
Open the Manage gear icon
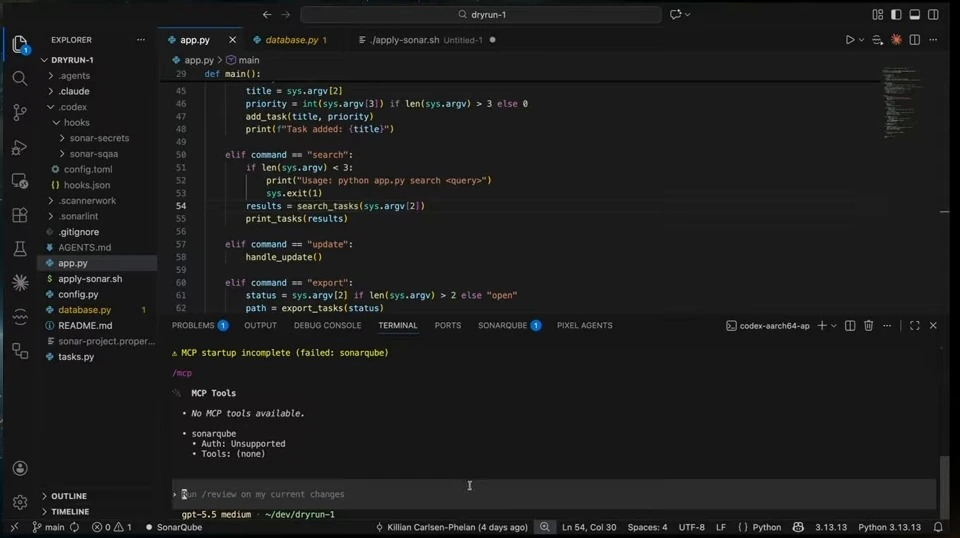click(20, 502)
